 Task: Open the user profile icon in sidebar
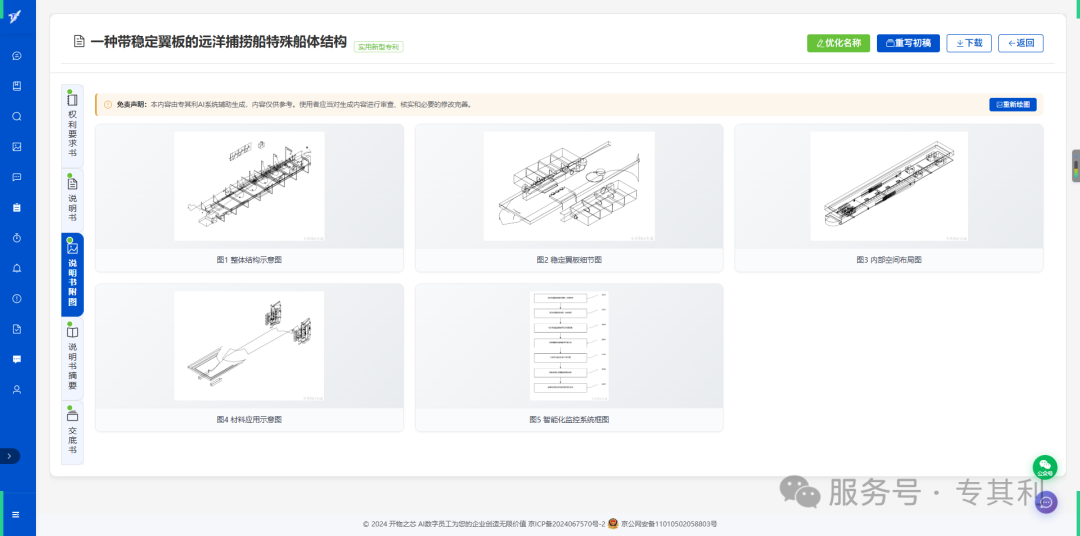coord(17,389)
